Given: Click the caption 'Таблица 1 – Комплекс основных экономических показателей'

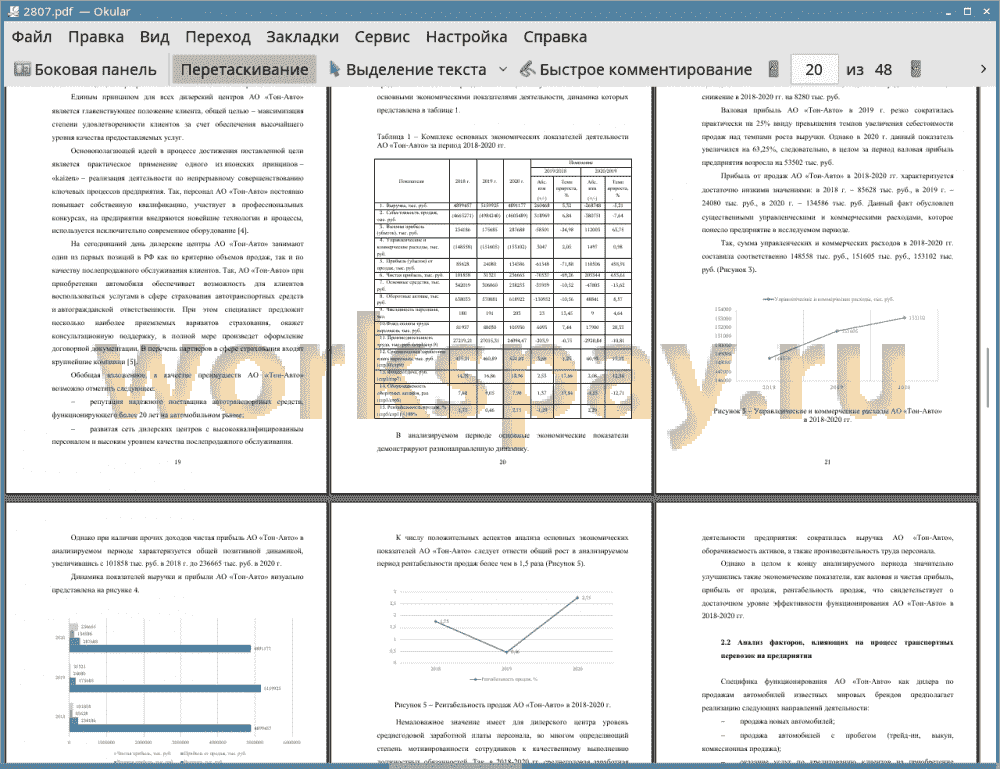Looking at the screenshot, I should pyautogui.click(x=503, y=141).
